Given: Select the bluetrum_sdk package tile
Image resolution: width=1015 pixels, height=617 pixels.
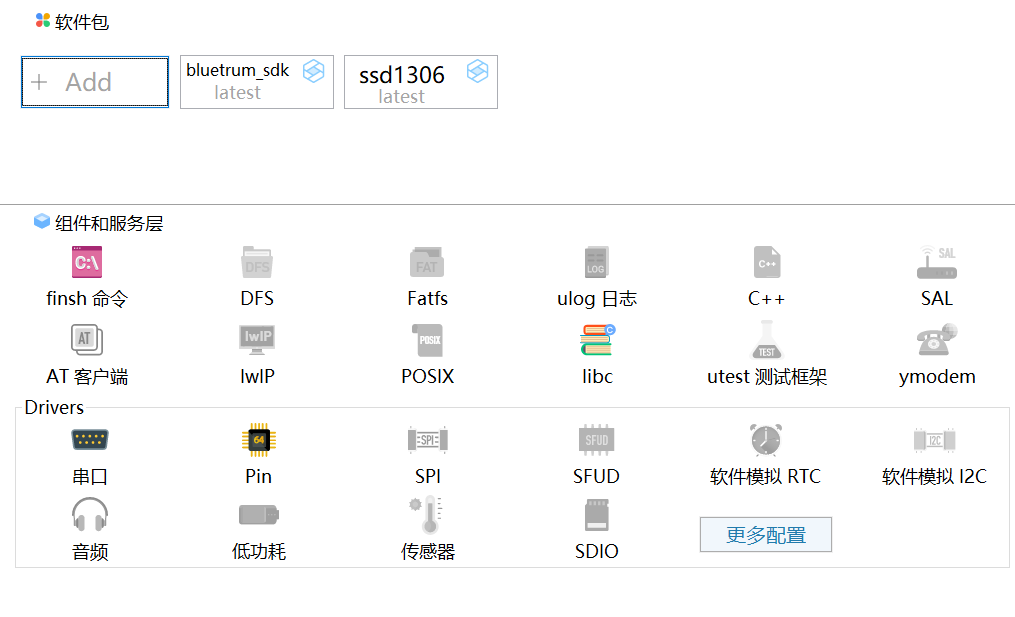Looking at the screenshot, I should [x=256, y=82].
